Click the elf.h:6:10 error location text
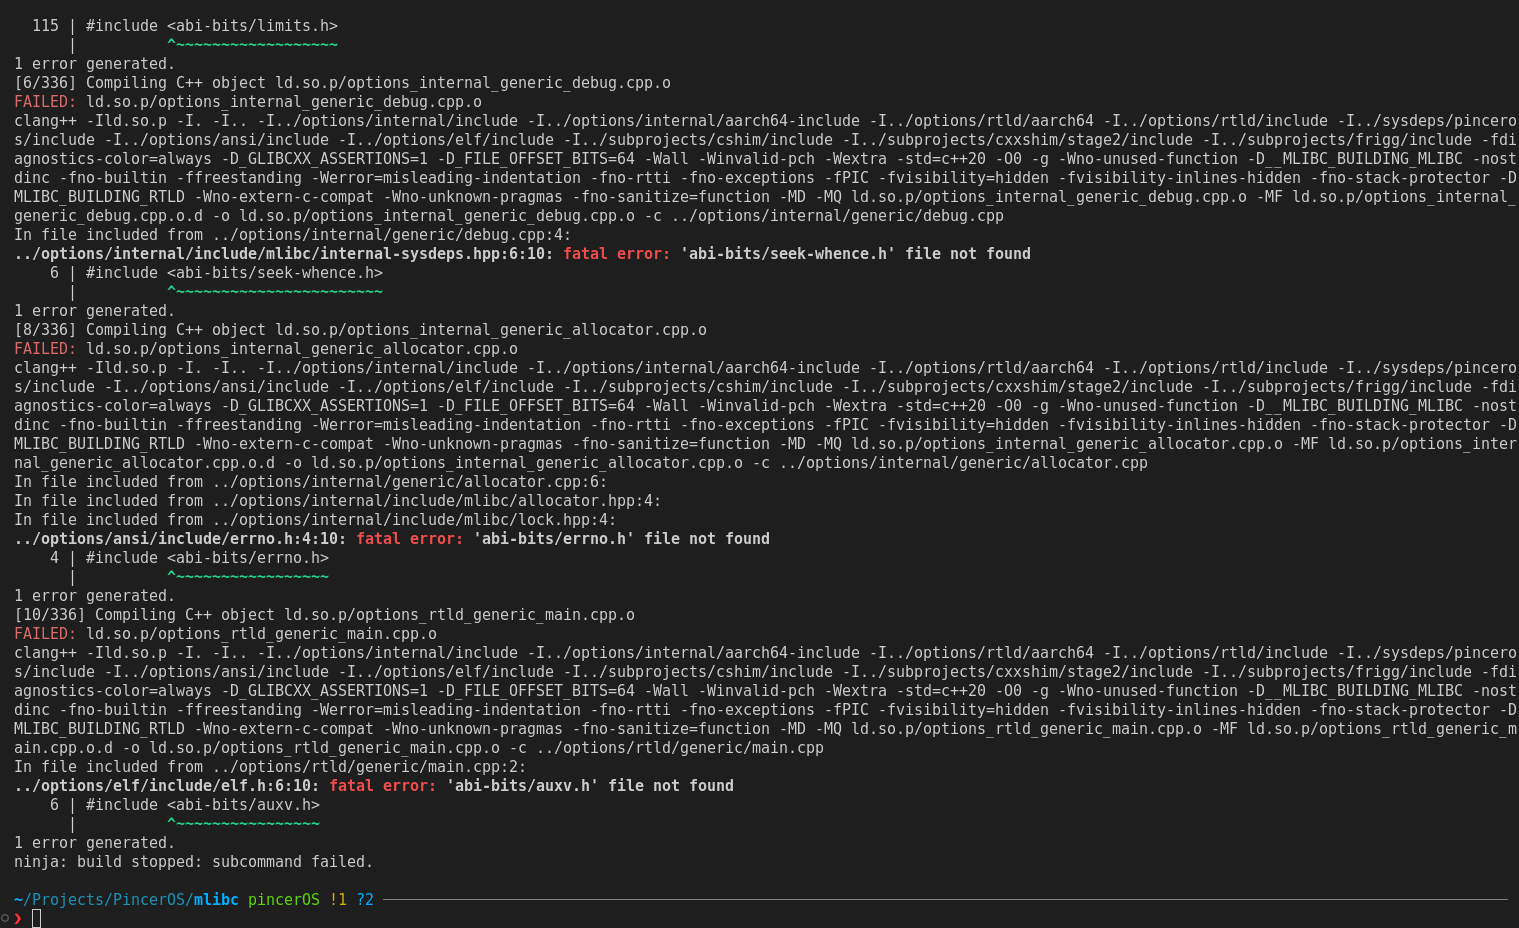The image size is (1519, 928). click(x=167, y=786)
